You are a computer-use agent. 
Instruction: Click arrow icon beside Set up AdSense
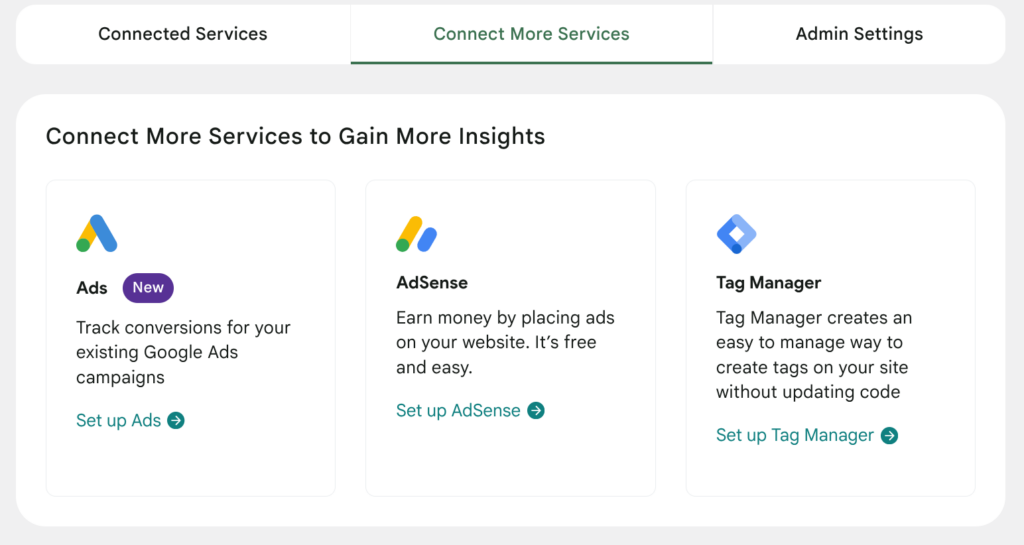point(536,411)
